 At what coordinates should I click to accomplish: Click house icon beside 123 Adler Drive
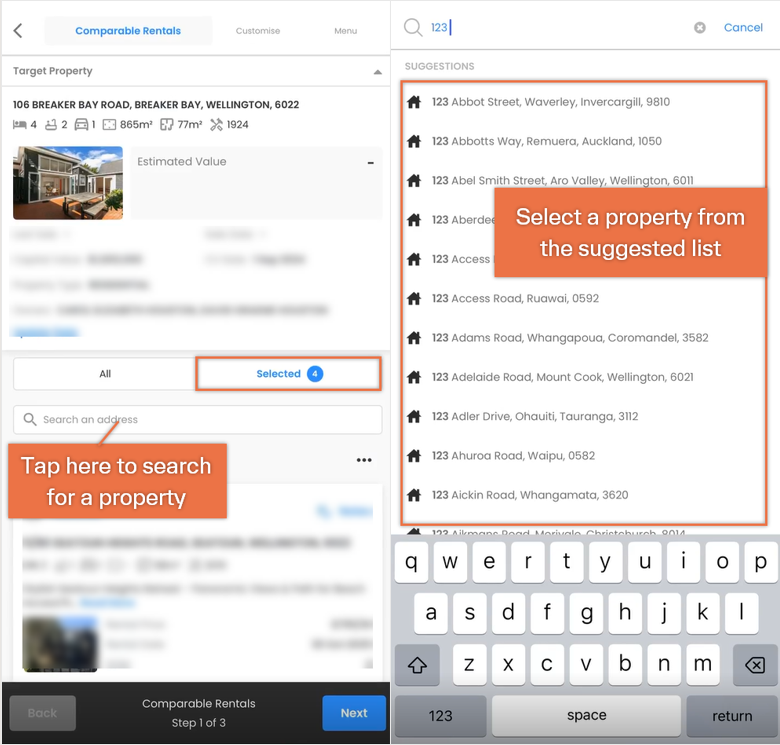click(414, 416)
